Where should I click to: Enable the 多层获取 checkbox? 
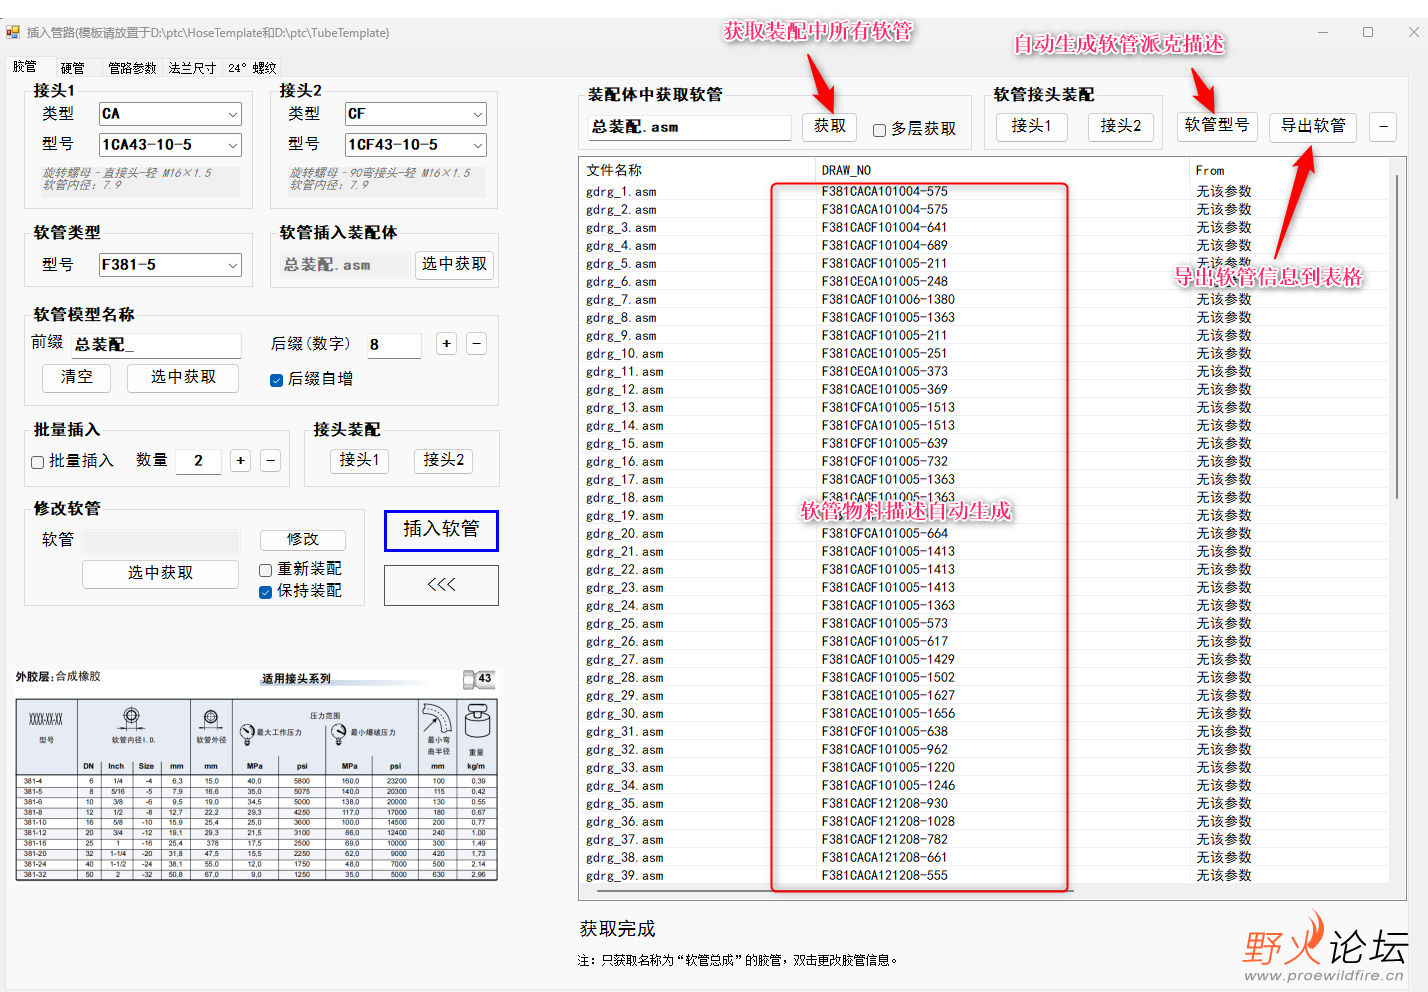coord(879,130)
